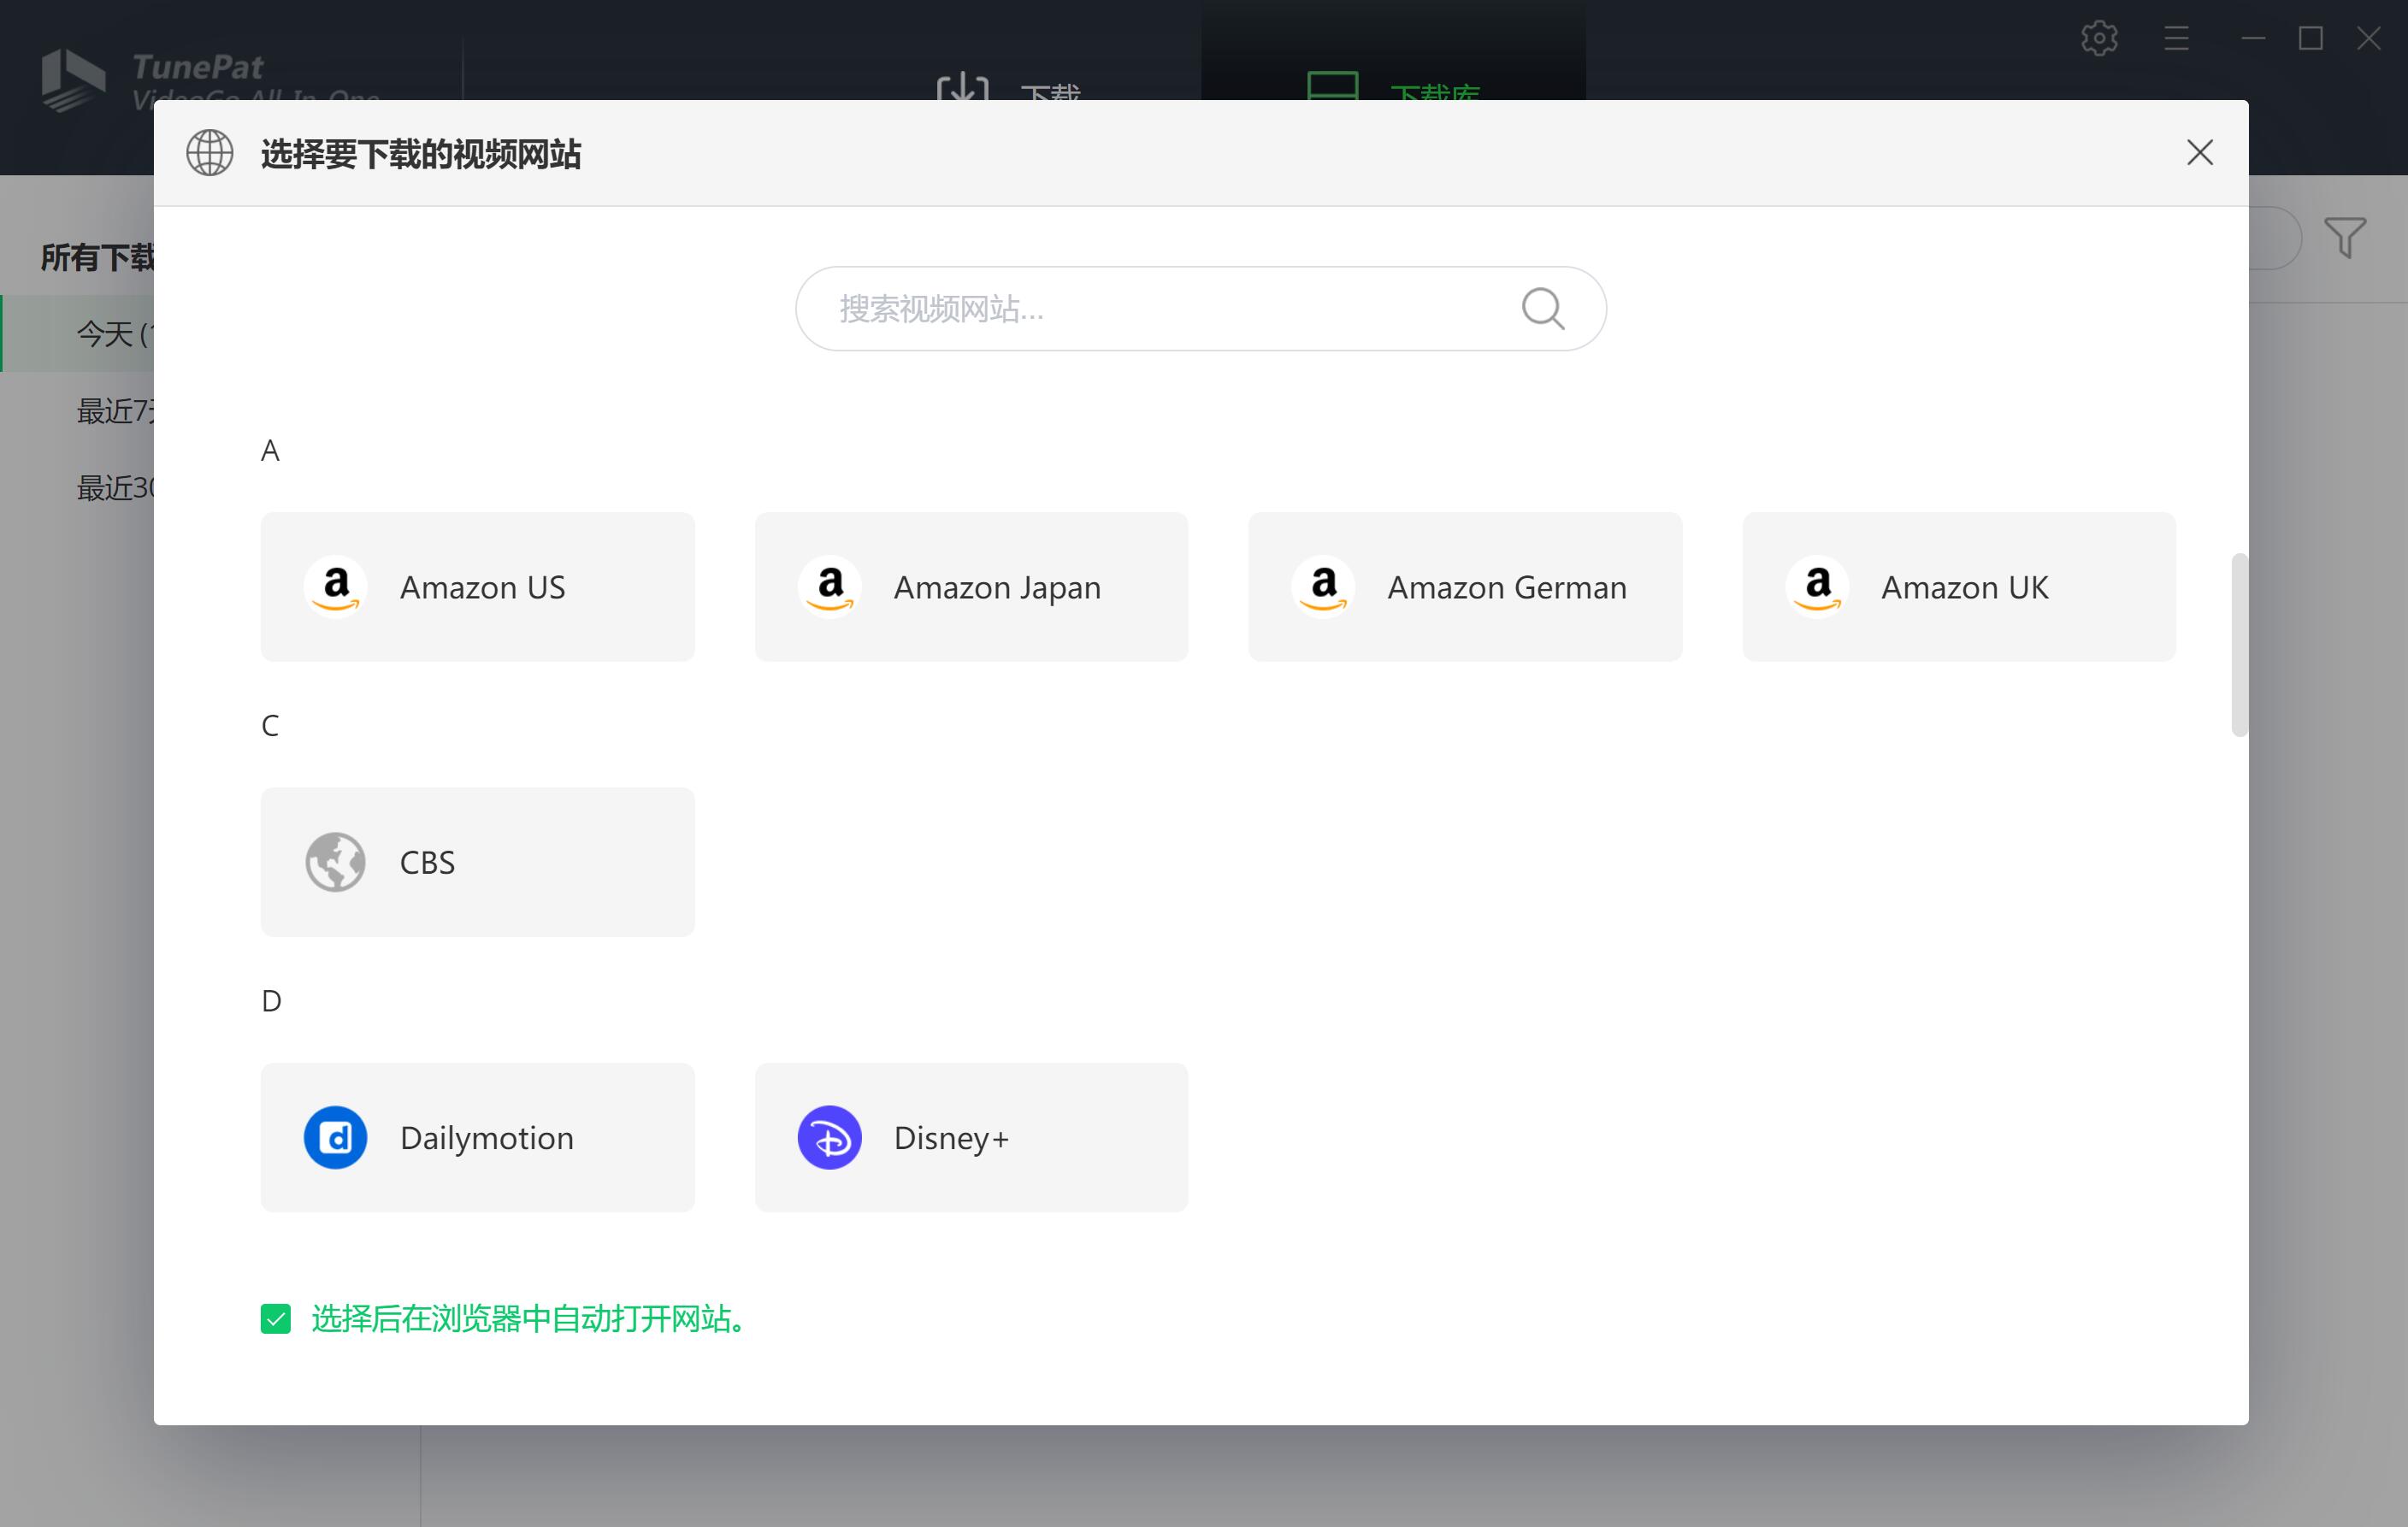The height and width of the screenshot is (1527, 2408).
Task: Select the 今天 sidebar item
Action: tap(78, 333)
